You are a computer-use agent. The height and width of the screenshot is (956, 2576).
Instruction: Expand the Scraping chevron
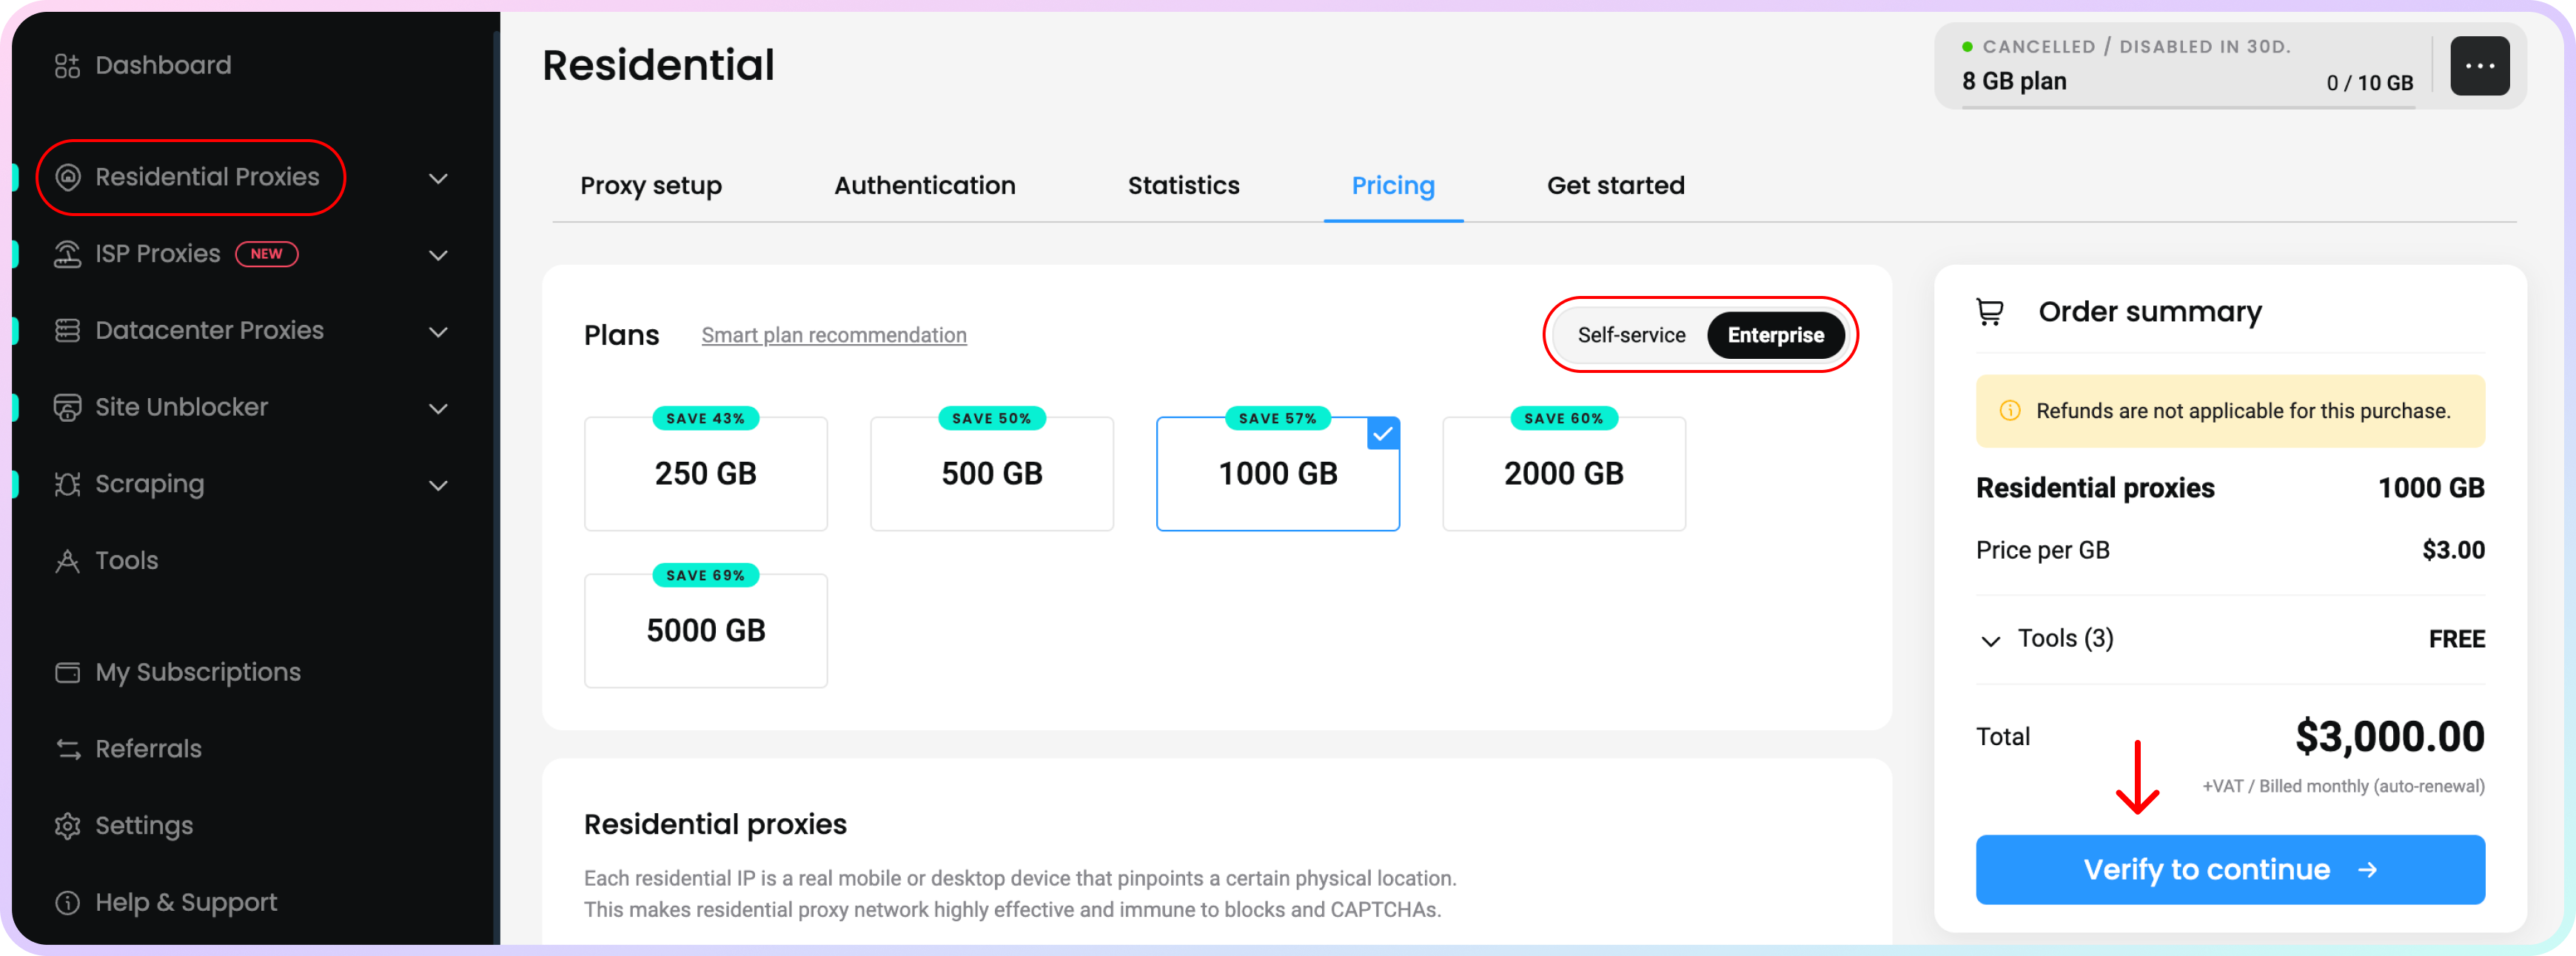[x=438, y=486]
